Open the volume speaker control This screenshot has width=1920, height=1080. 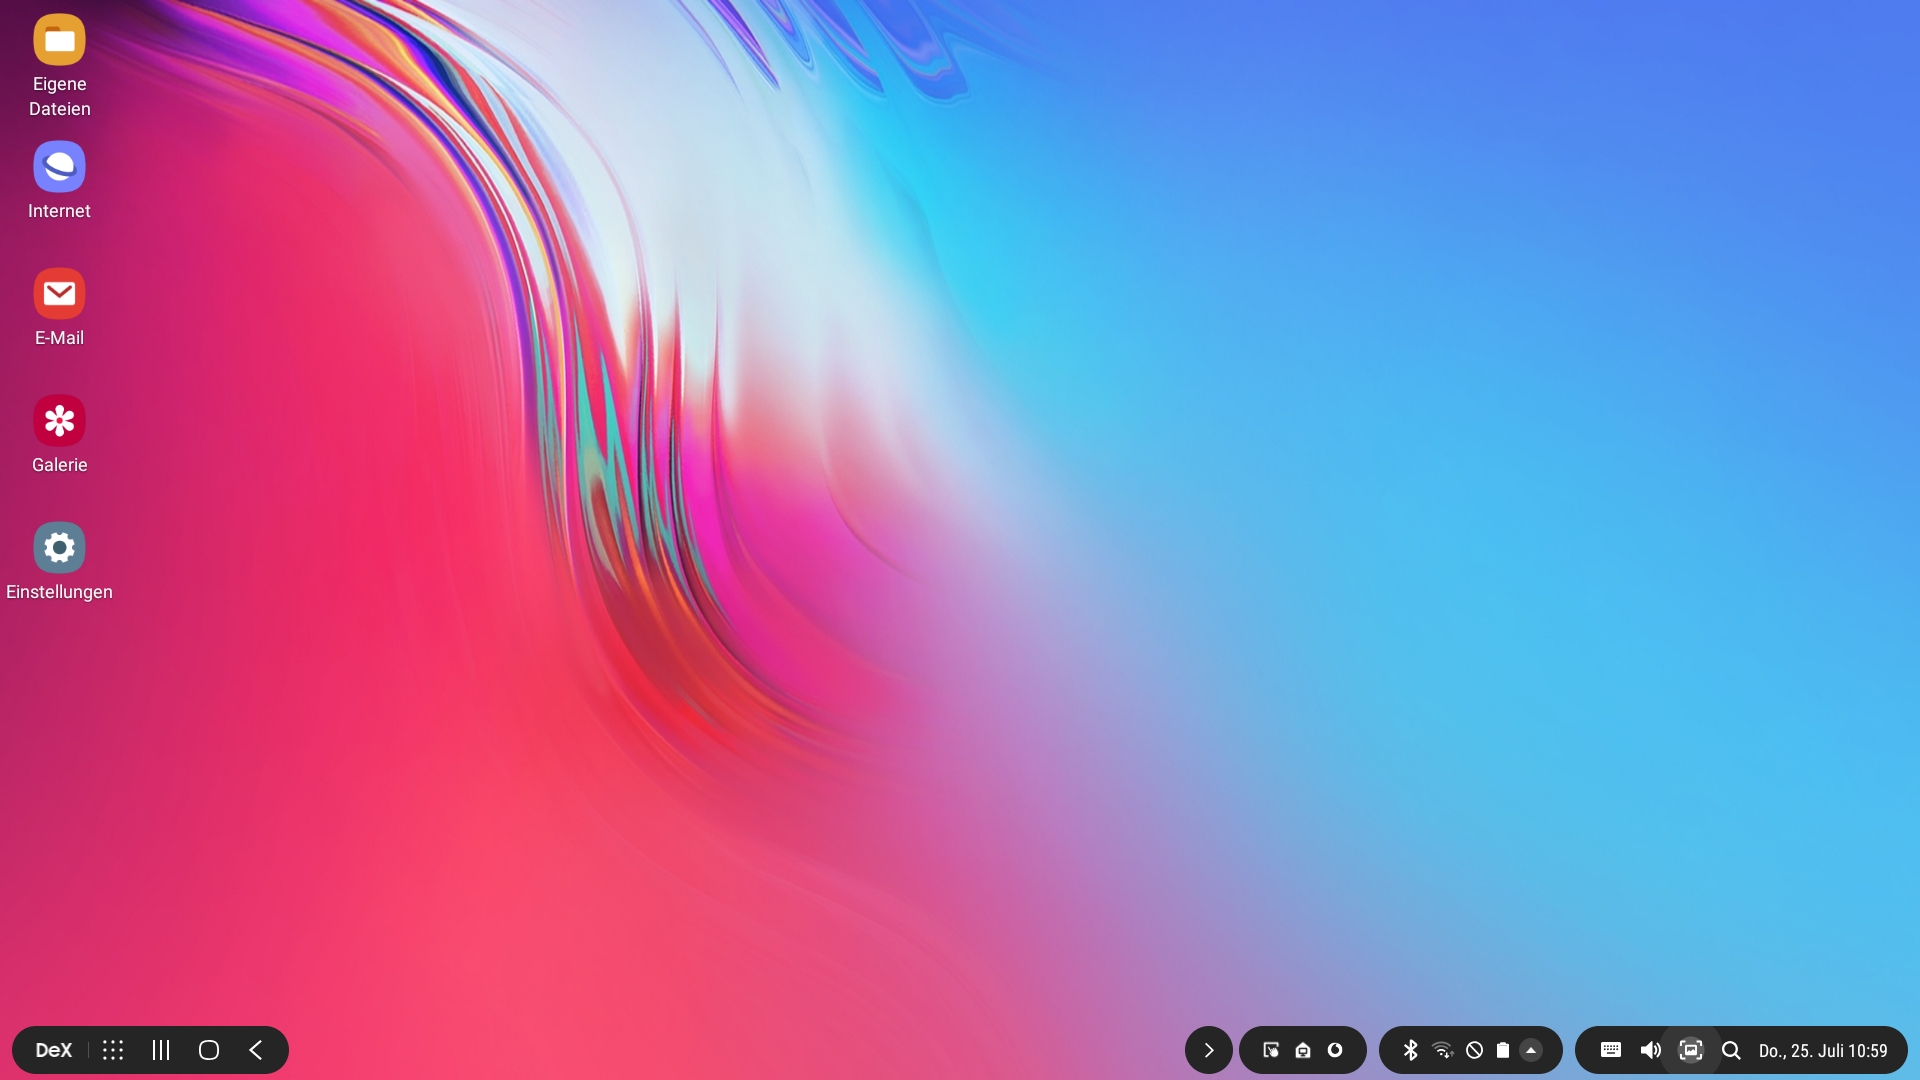1650,1050
